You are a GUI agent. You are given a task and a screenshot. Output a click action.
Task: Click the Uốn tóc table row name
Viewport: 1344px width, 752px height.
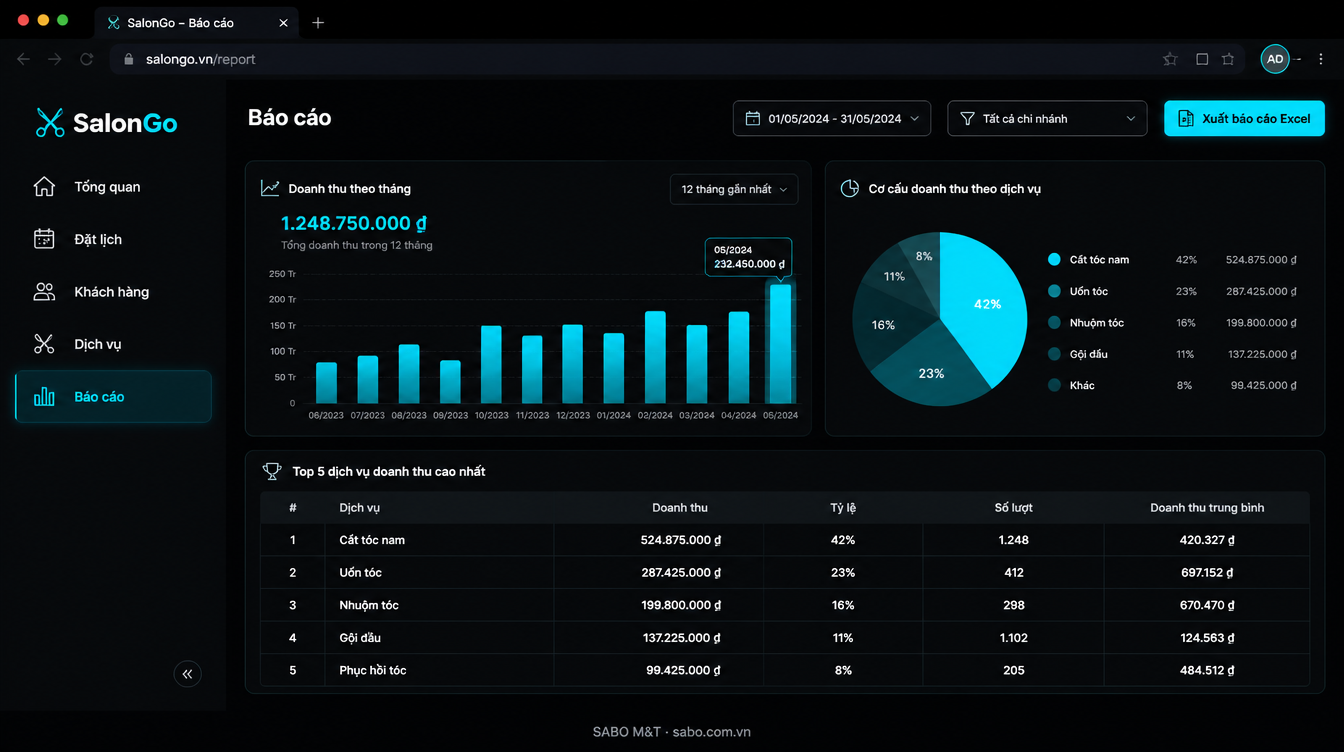[x=361, y=573]
